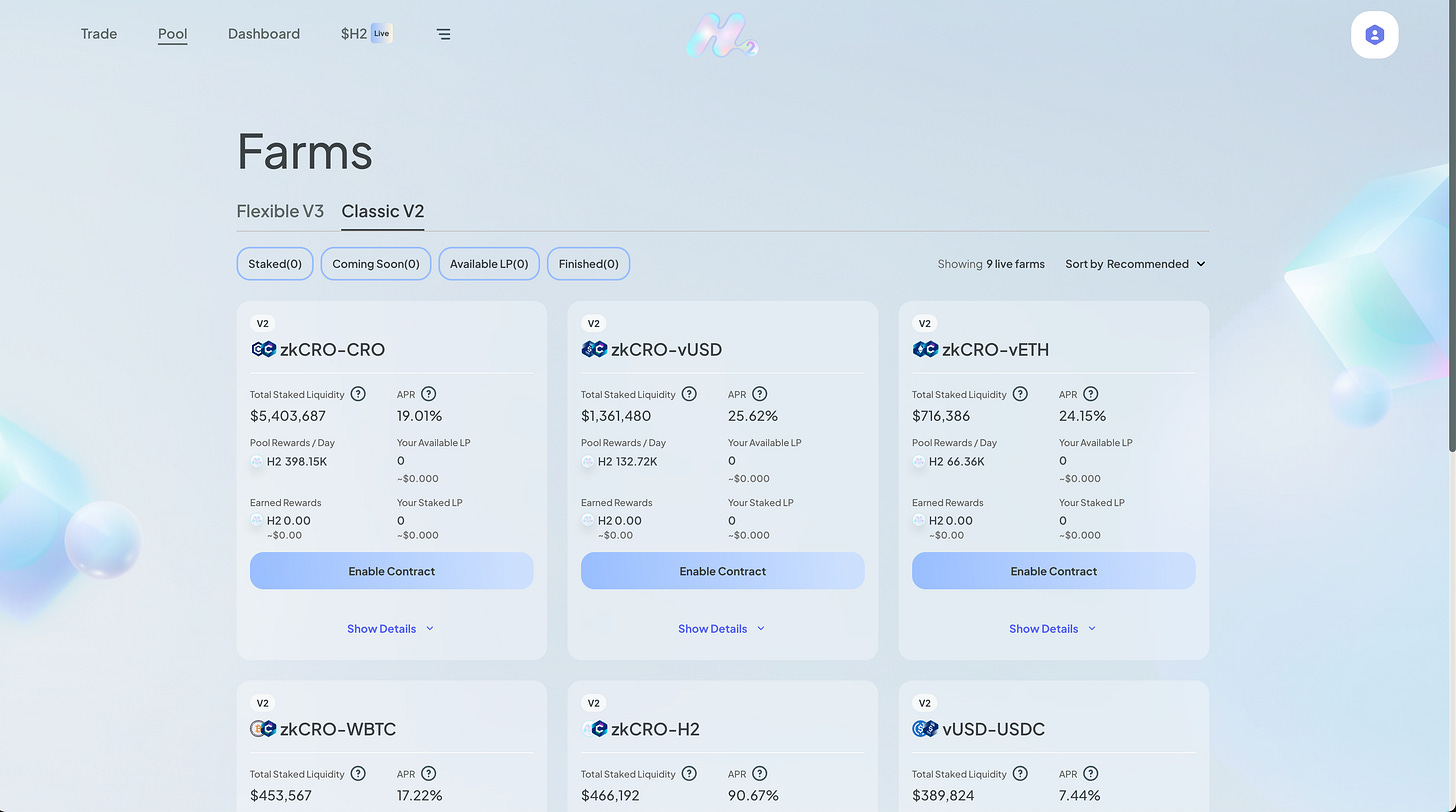Click the zkCRO-vETH token pair icon
The image size is (1456, 812).
[925, 349]
